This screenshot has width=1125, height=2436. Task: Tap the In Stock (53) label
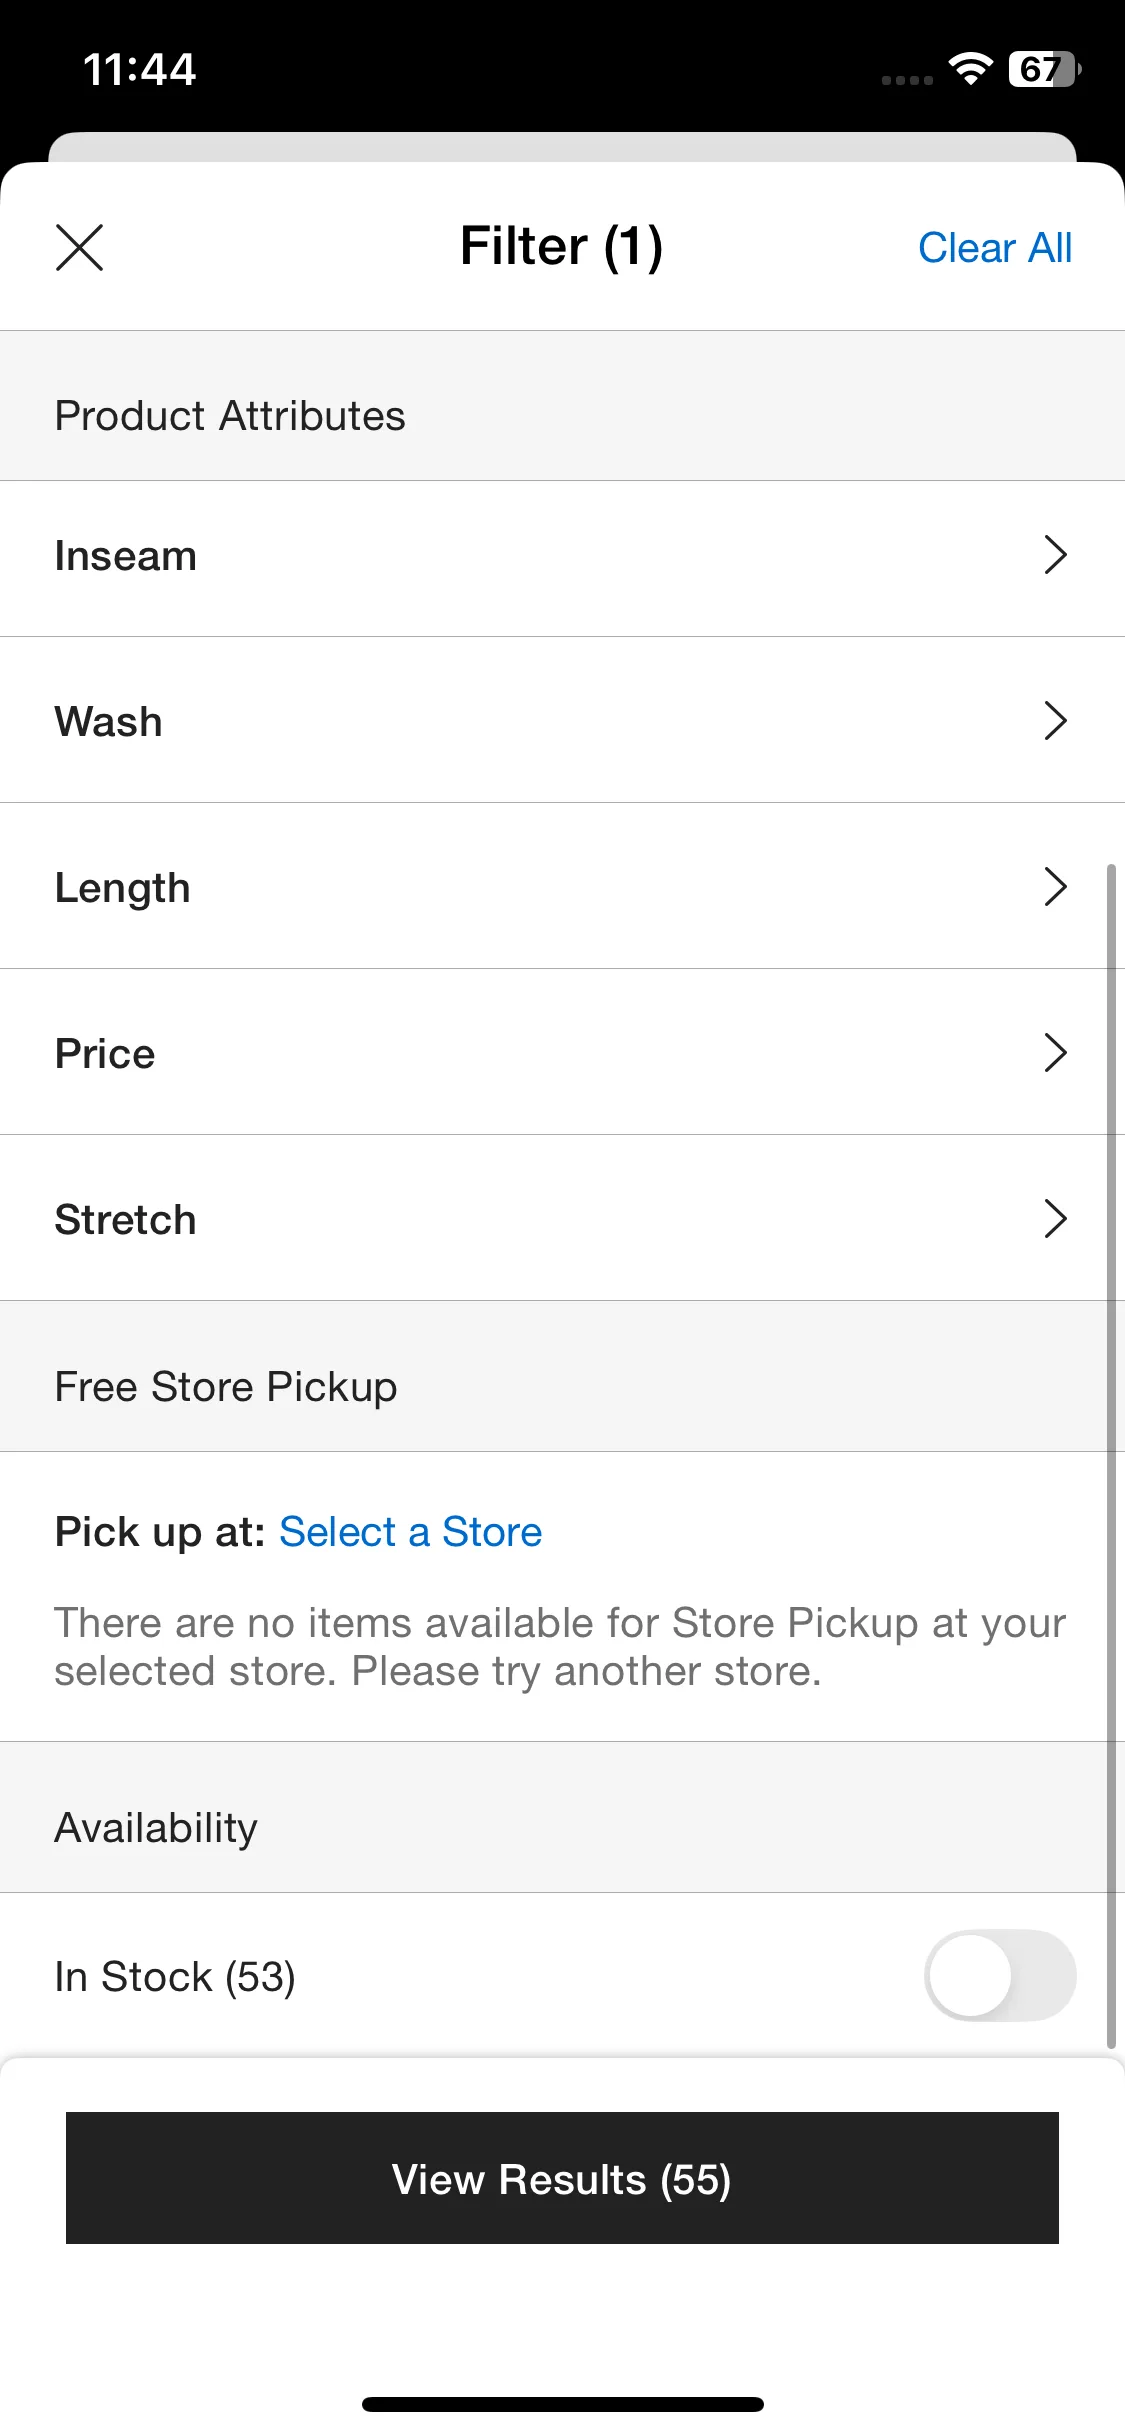coord(175,1977)
